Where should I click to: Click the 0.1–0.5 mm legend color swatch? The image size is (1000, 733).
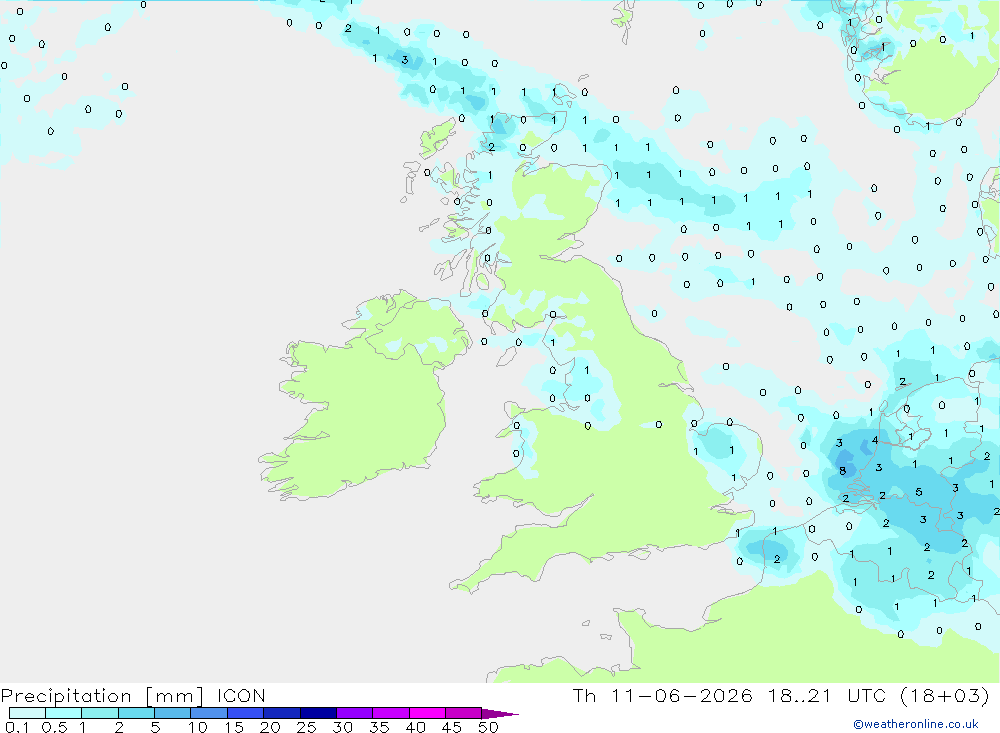click(27, 713)
